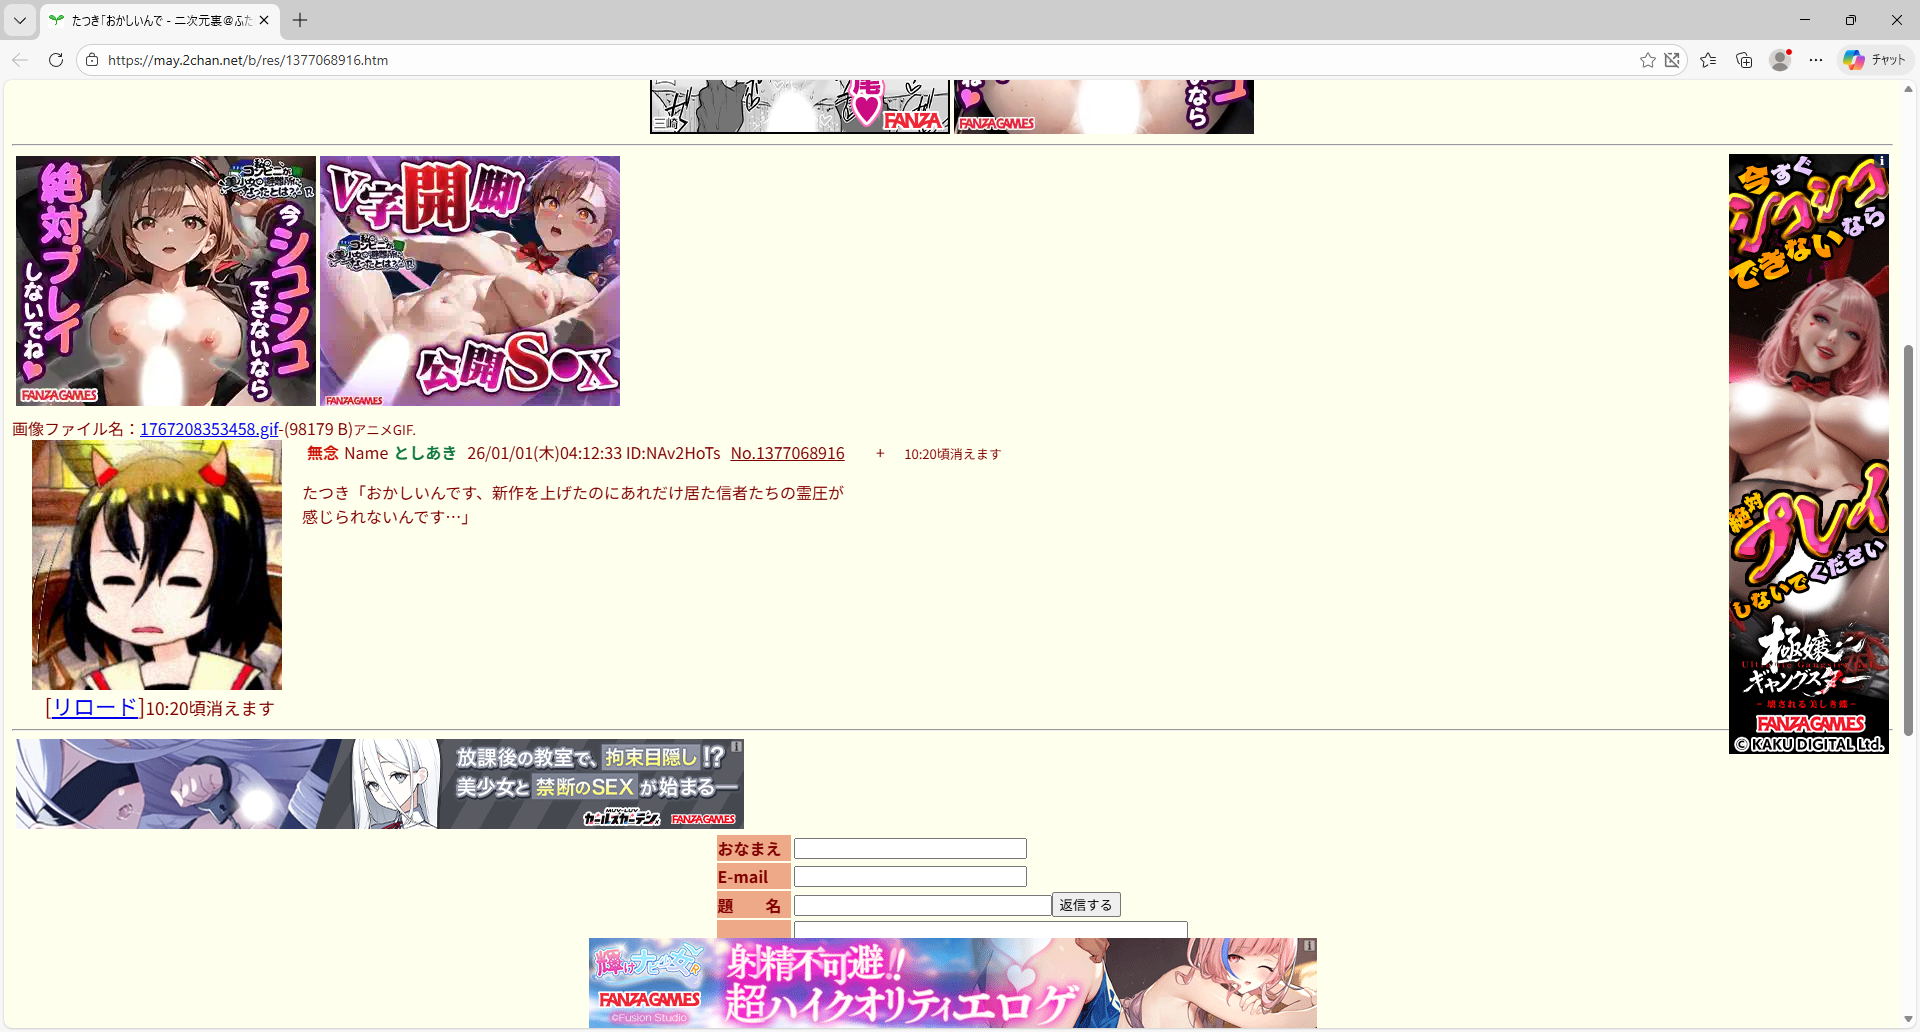The height and width of the screenshot is (1032, 1920).
Task: Expand the tab search dropdown chevron
Action: tap(20, 20)
